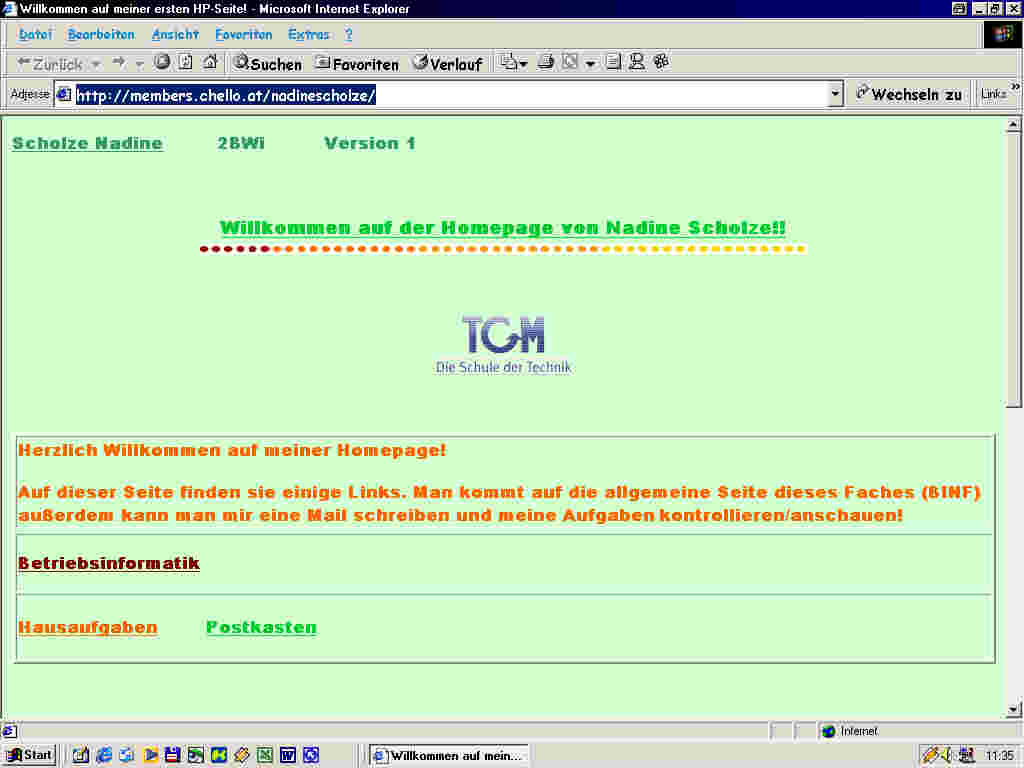The width and height of the screenshot is (1024, 768).
Task: Click the Internet Explorer title bar icon
Action: [x=9, y=8]
